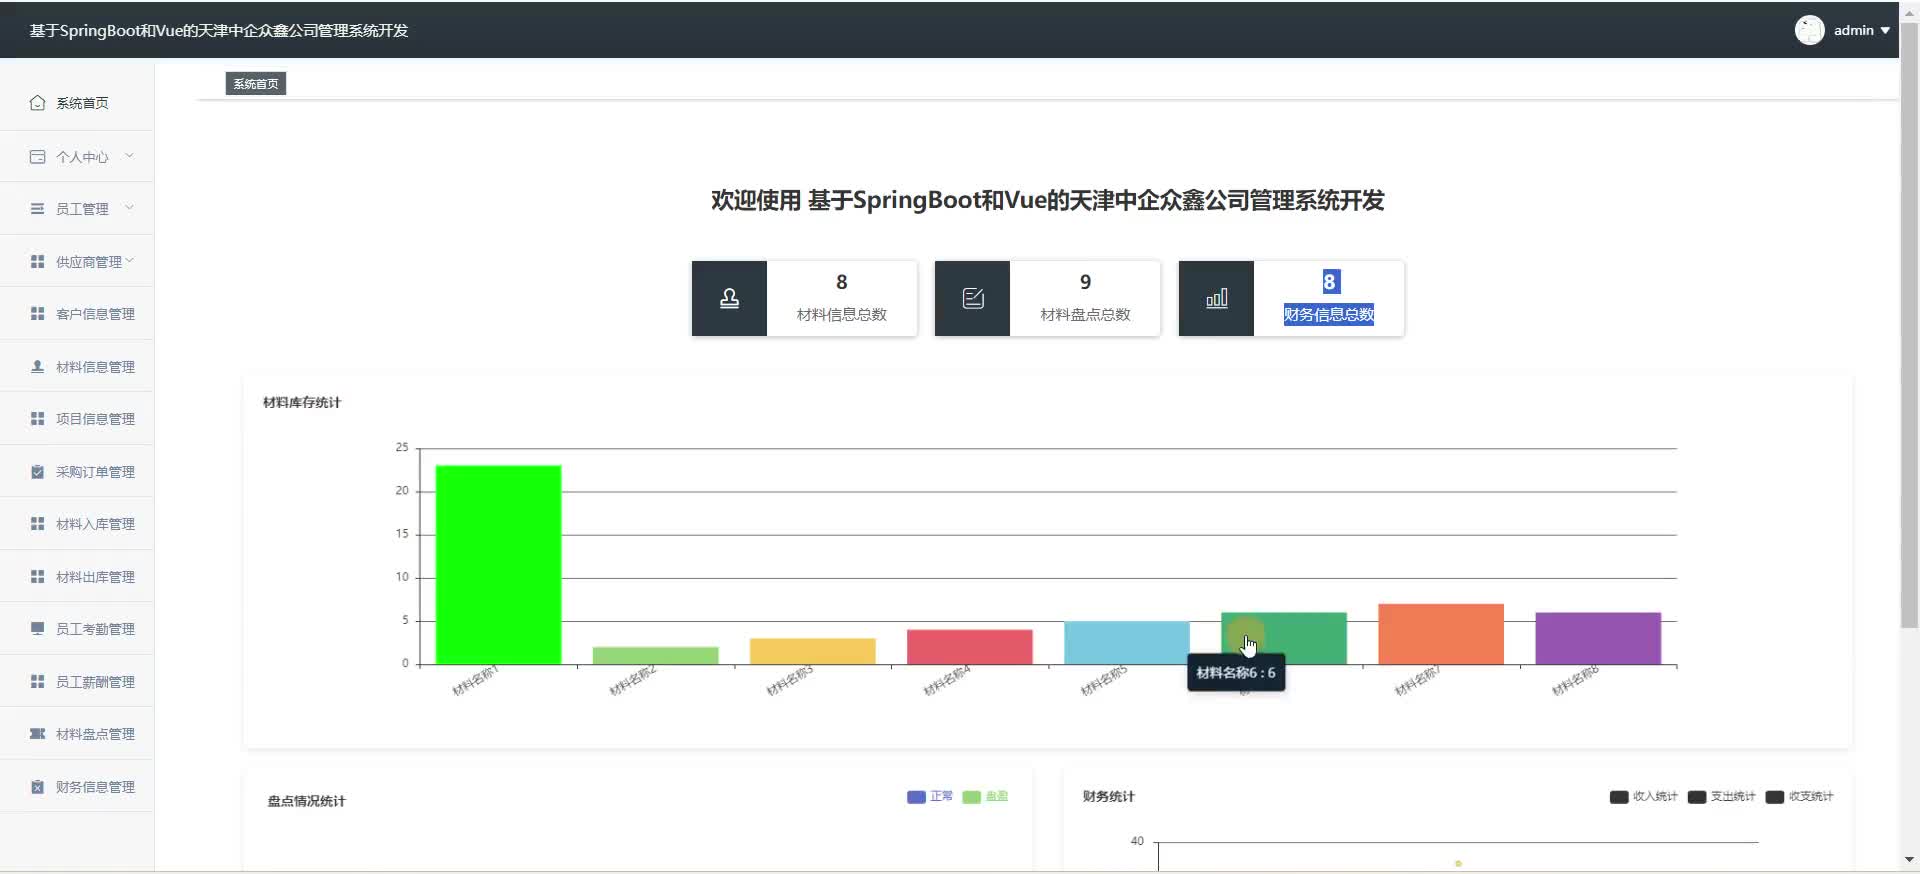Click the grid icon beside 客户信息管理

[x=37, y=314]
